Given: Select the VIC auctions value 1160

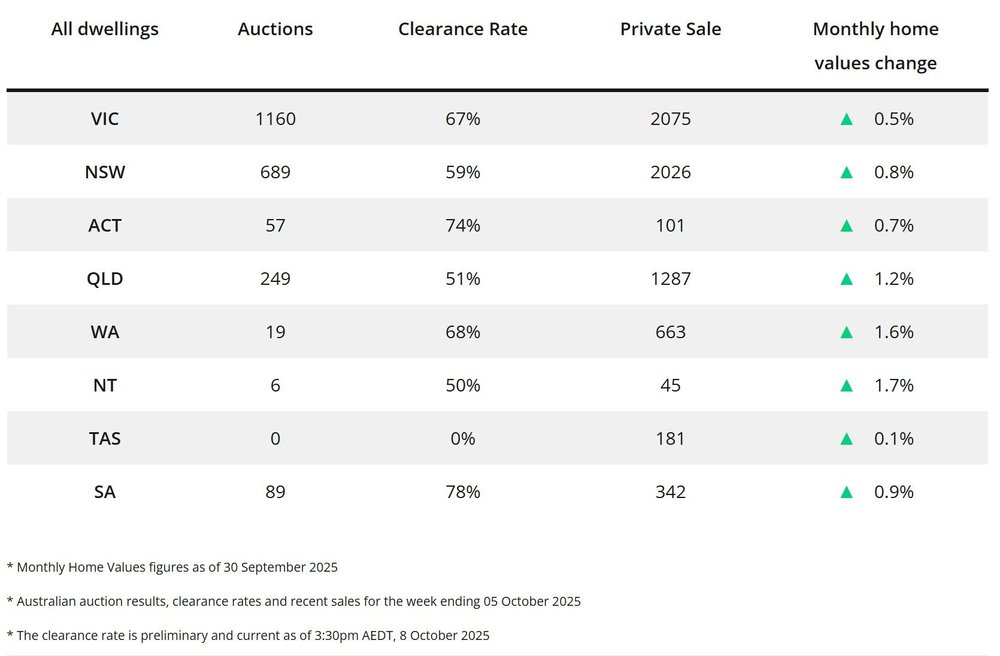Looking at the screenshot, I should 276,119.
